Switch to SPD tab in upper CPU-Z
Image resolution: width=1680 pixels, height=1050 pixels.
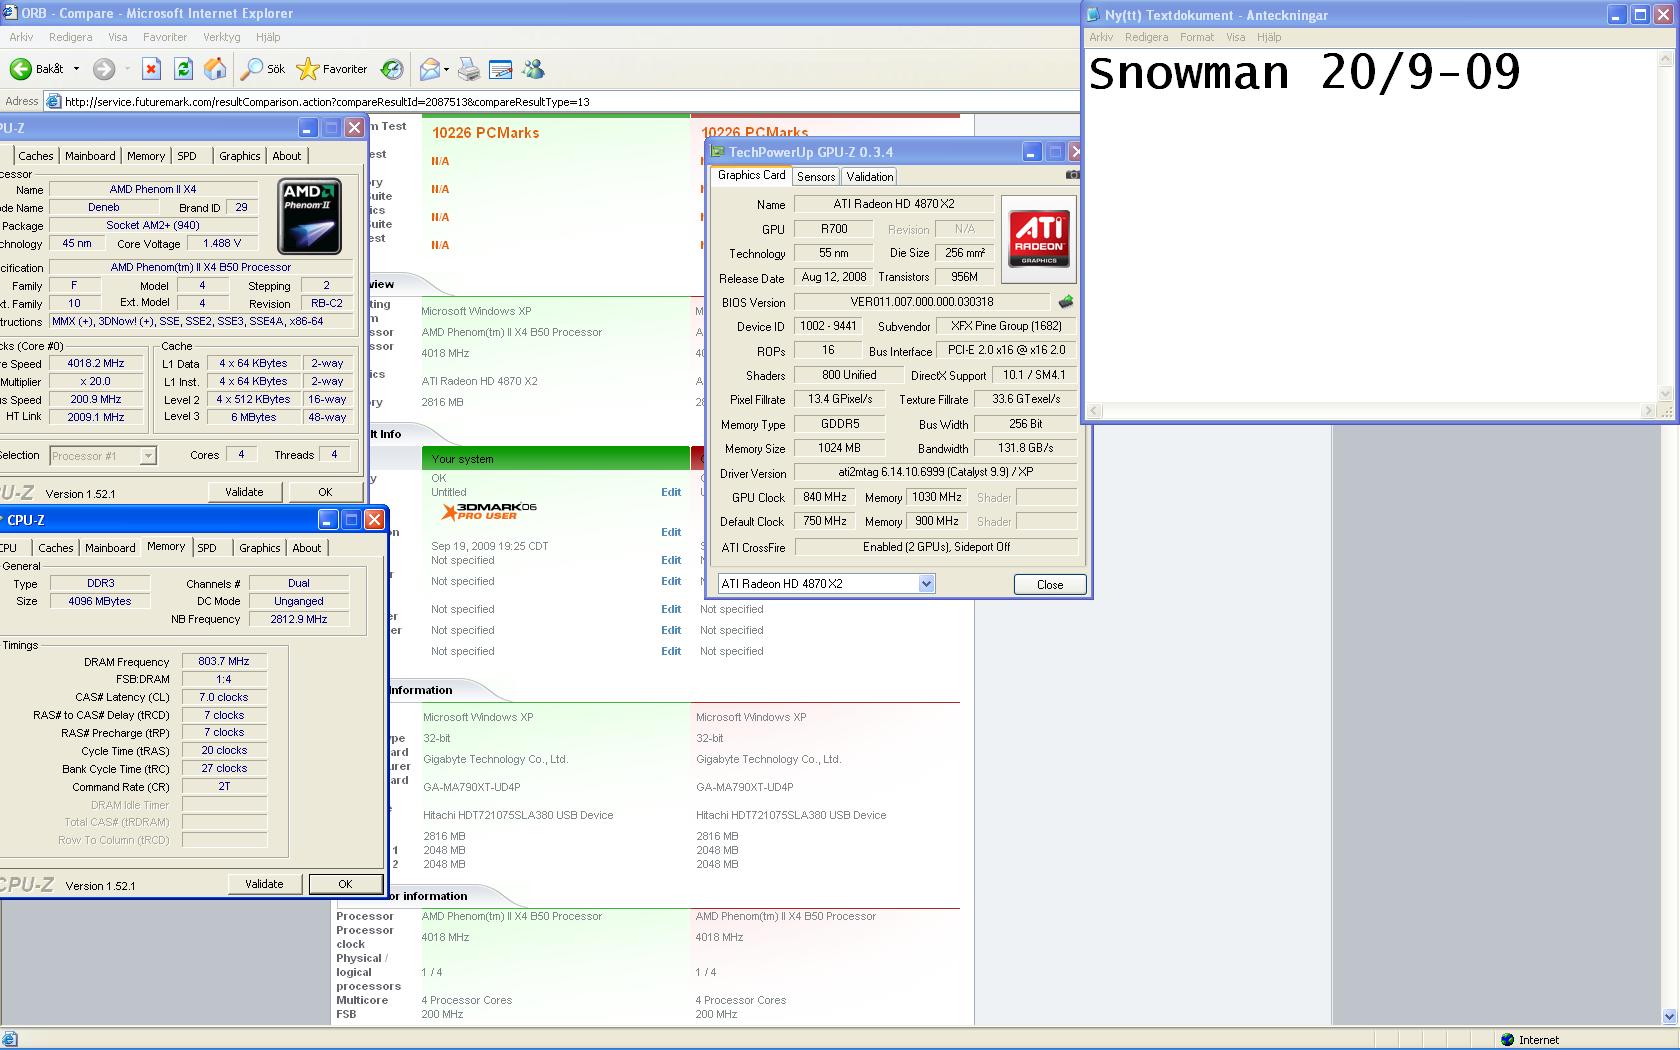click(187, 156)
